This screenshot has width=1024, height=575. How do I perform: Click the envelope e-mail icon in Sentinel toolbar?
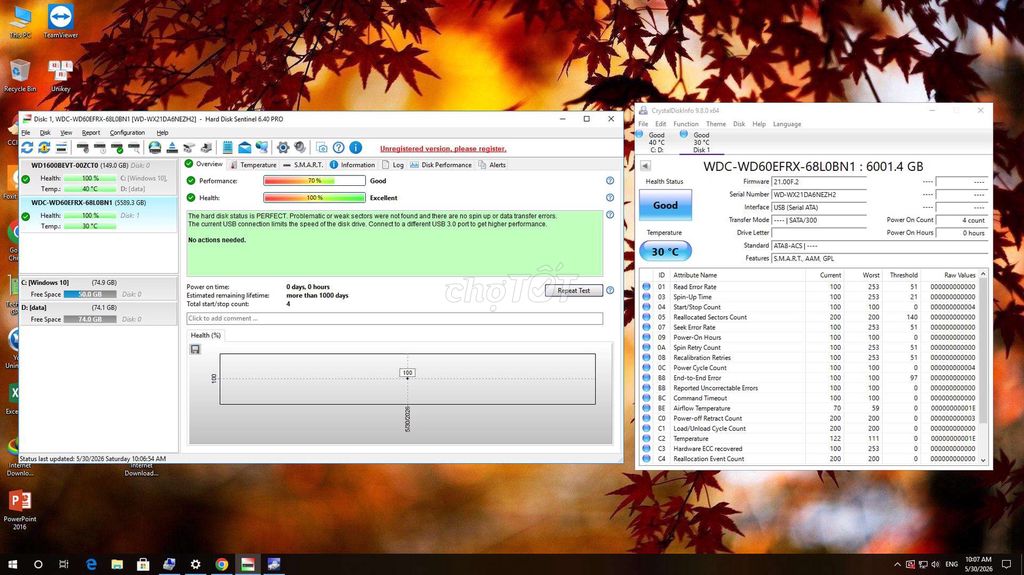(244, 148)
